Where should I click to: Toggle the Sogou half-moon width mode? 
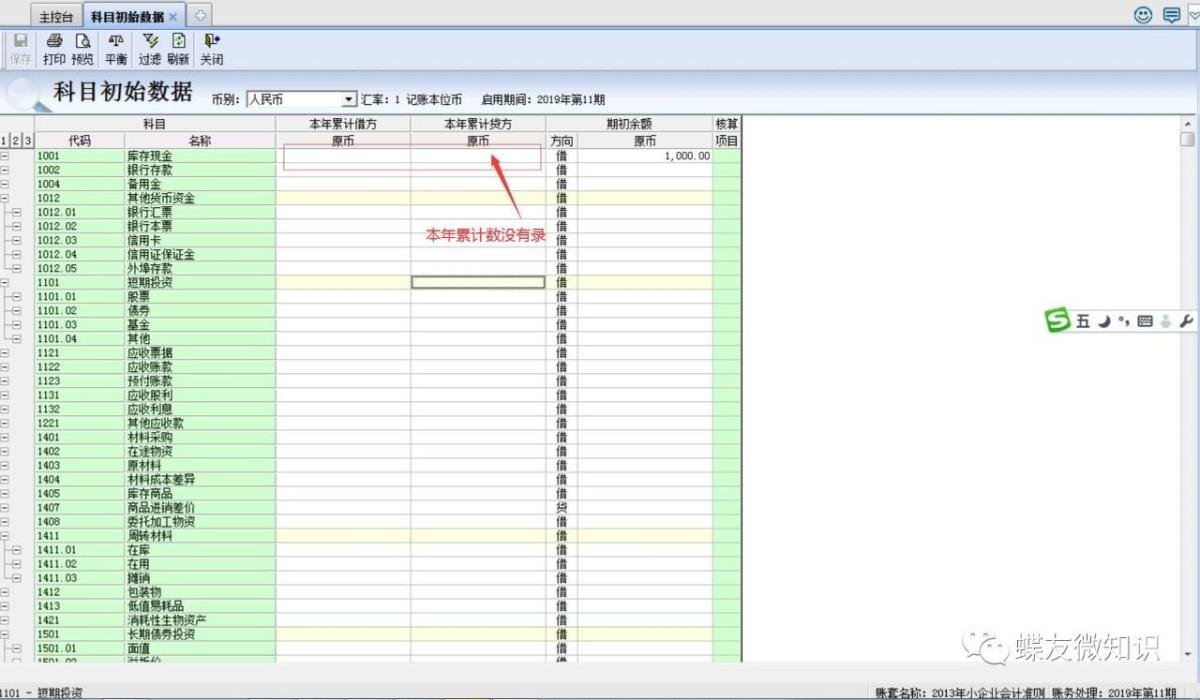(x=1104, y=321)
